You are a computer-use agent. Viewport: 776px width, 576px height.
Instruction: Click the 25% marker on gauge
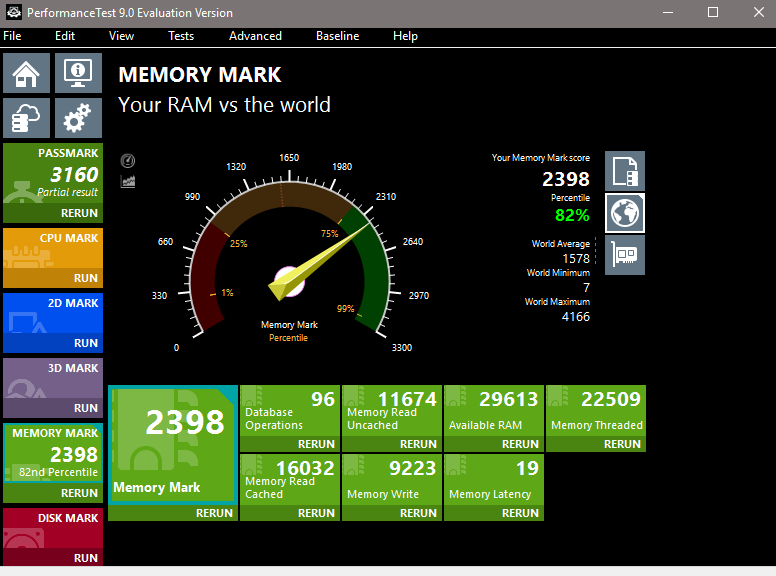click(239, 243)
